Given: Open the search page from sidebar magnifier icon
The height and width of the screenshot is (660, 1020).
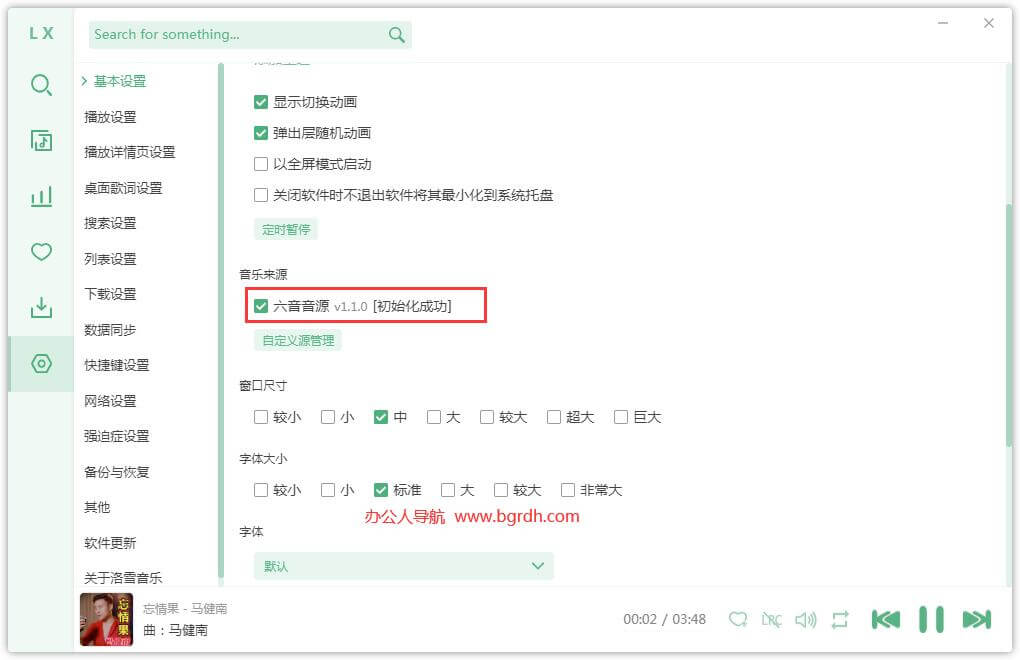Looking at the screenshot, I should (41, 85).
